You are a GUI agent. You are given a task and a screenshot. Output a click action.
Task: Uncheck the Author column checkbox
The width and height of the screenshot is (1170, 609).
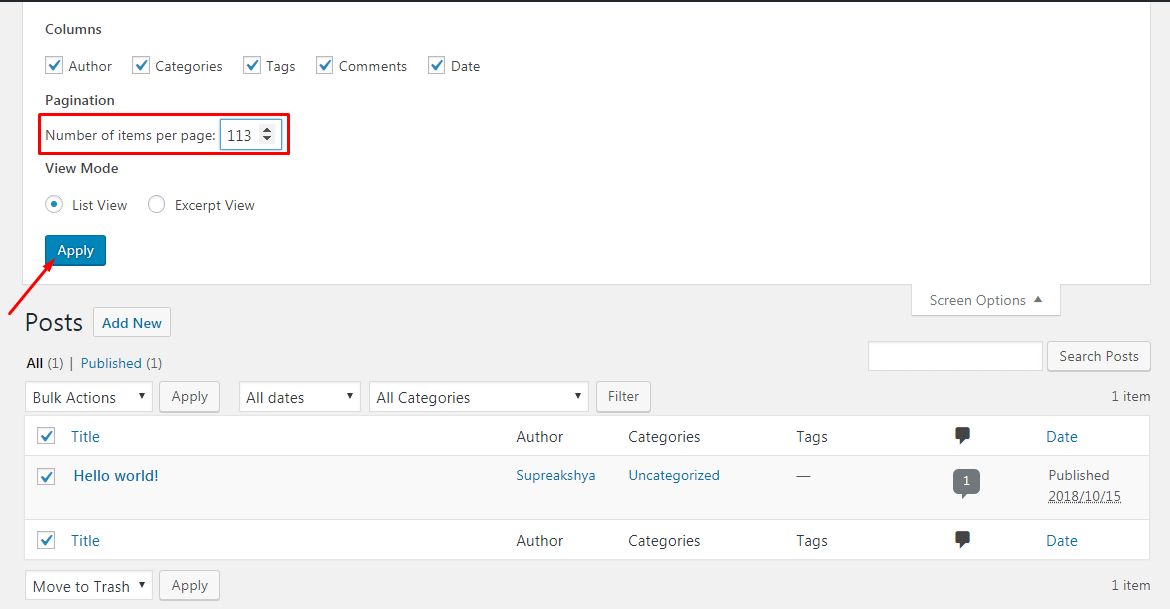(54, 66)
